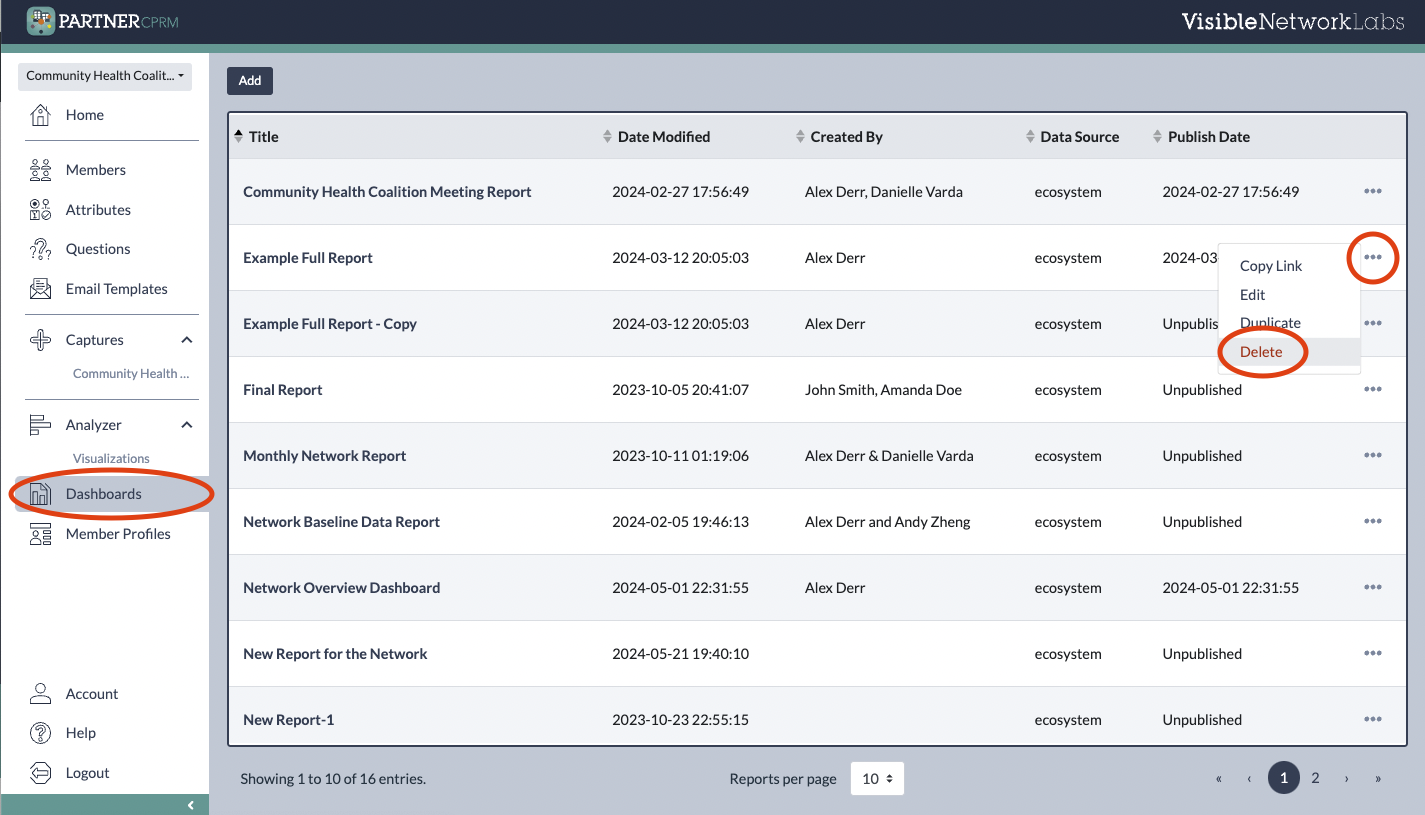Screen dimensions: 1425x815
Task: Go to page 2 of results
Action: [1315, 778]
